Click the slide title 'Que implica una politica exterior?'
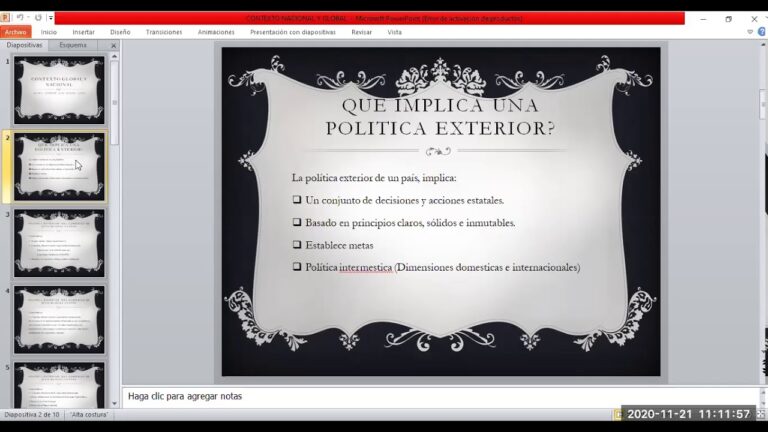This screenshot has width=768, height=432. (x=440, y=117)
